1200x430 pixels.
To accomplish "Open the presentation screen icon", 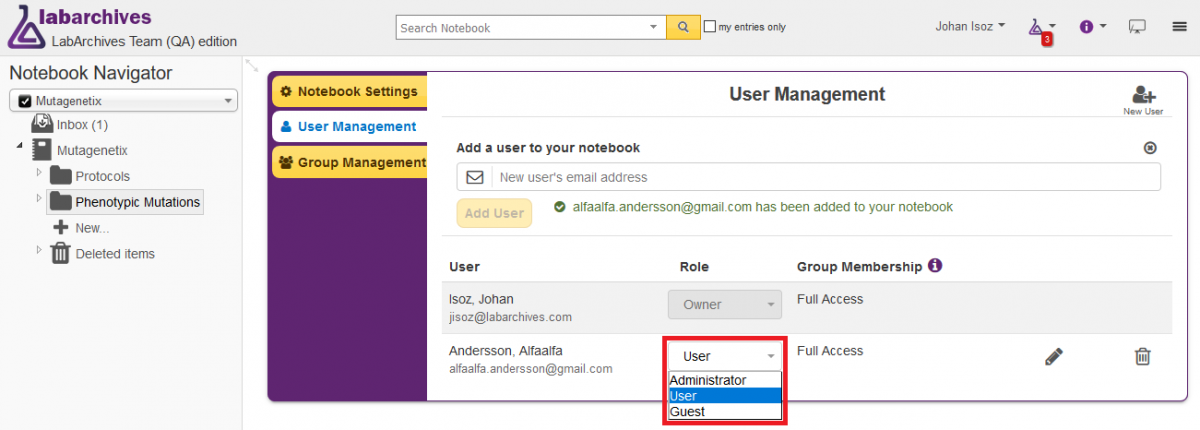I will pyautogui.click(x=1137, y=27).
